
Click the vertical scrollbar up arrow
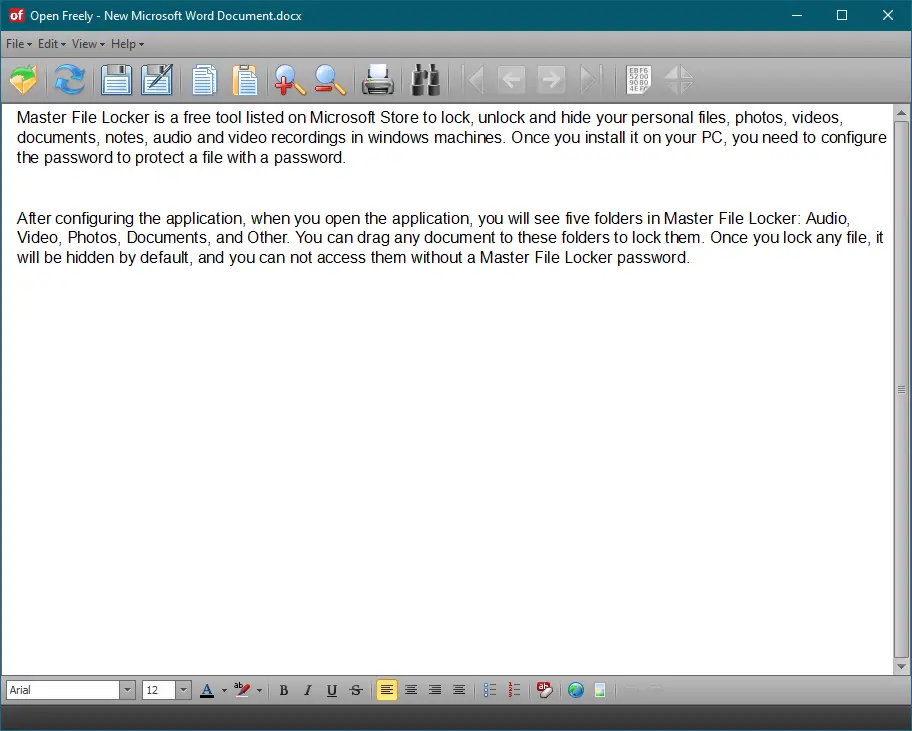(902, 113)
